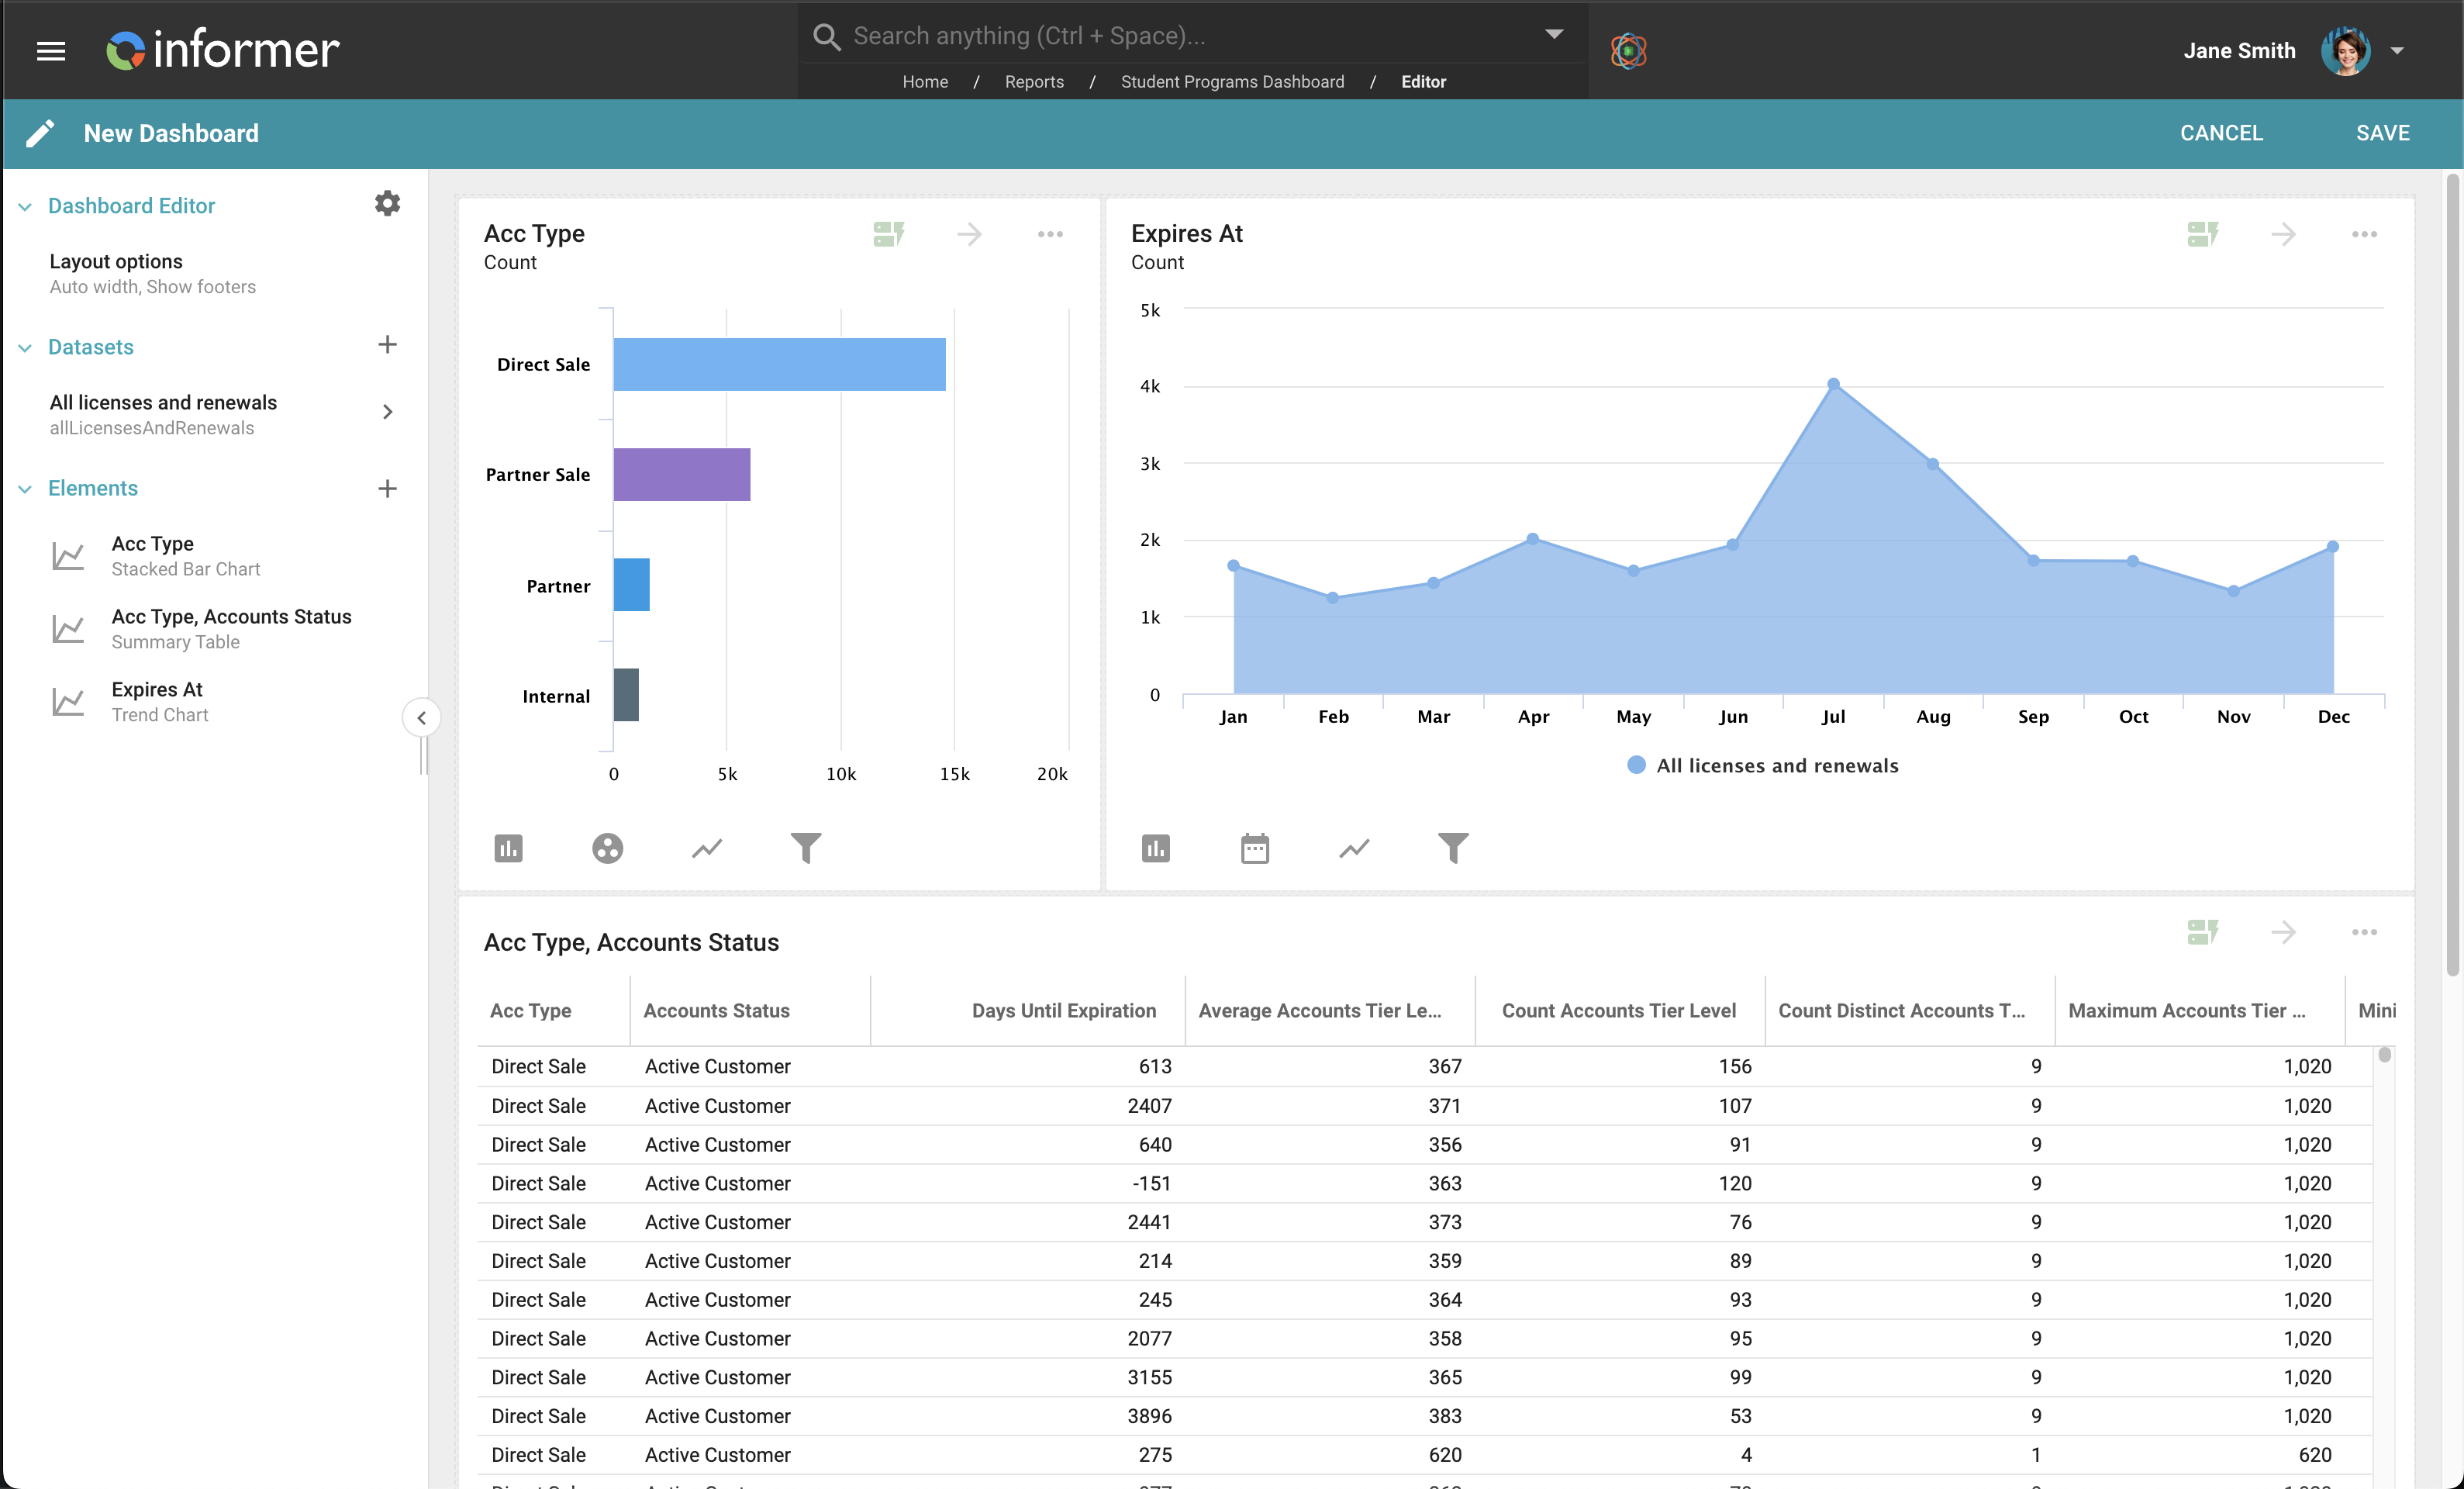The image size is (2464, 1489).
Task: Add a new dataset with plus icon
Action: [x=387, y=345]
